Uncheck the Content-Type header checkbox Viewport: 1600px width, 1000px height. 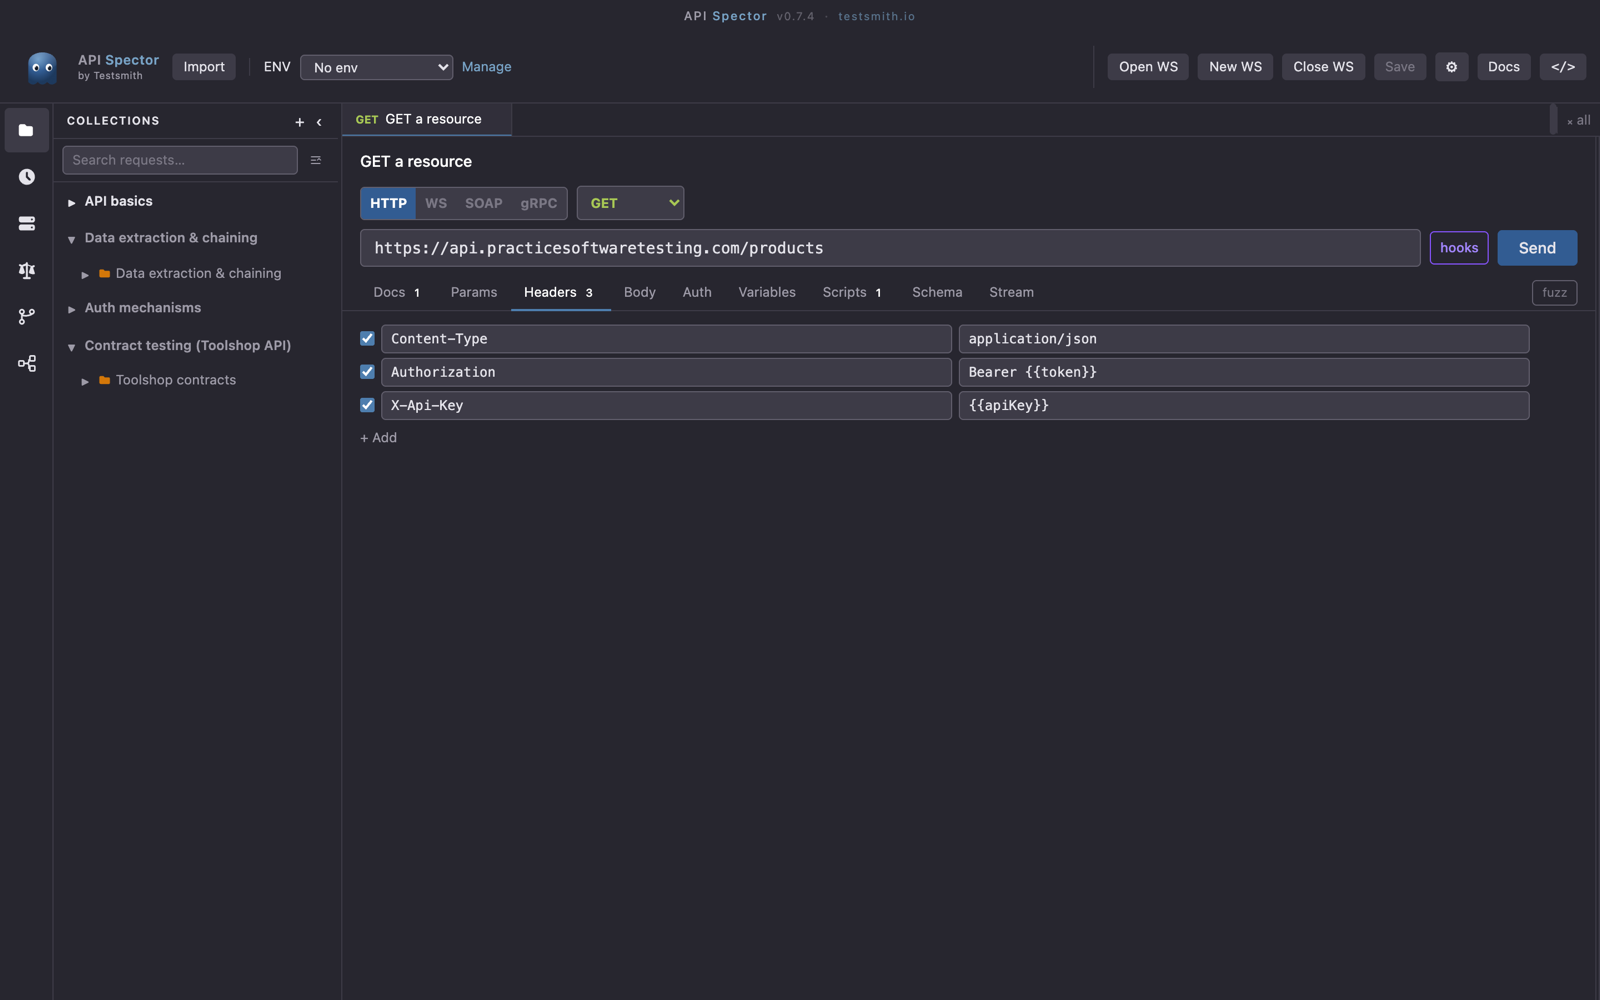click(367, 339)
